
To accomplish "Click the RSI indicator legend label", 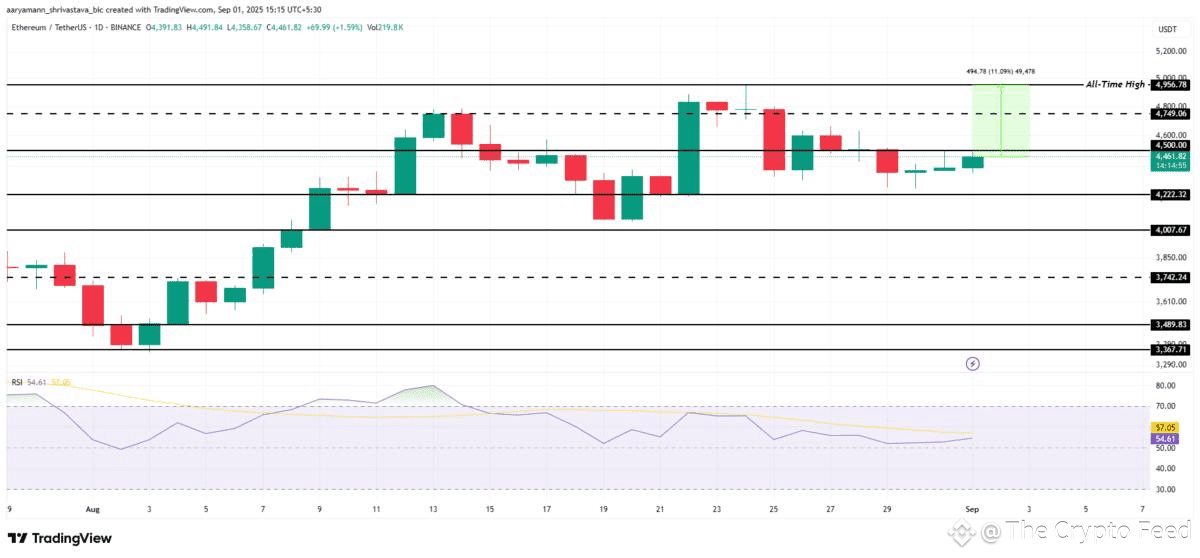I will click(16, 382).
